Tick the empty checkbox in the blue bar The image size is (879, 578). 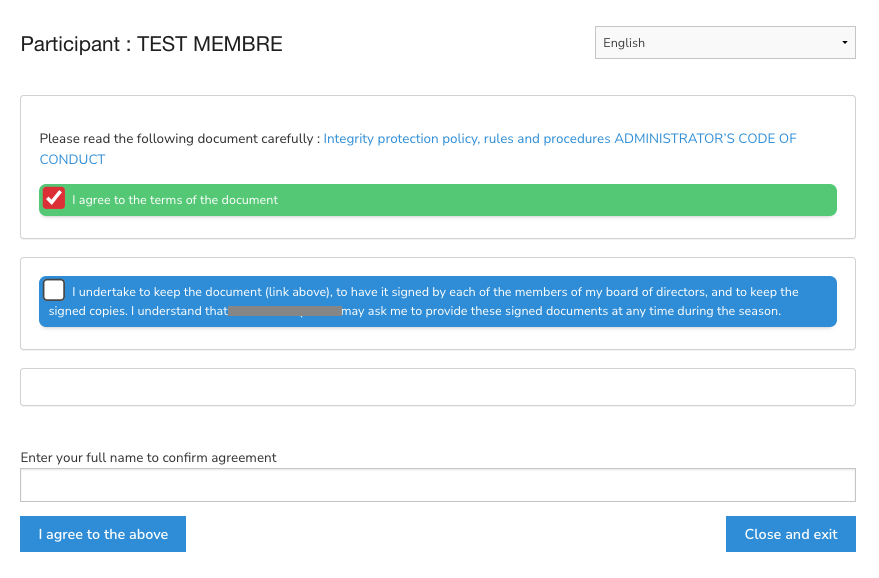pyautogui.click(x=54, y=290)
